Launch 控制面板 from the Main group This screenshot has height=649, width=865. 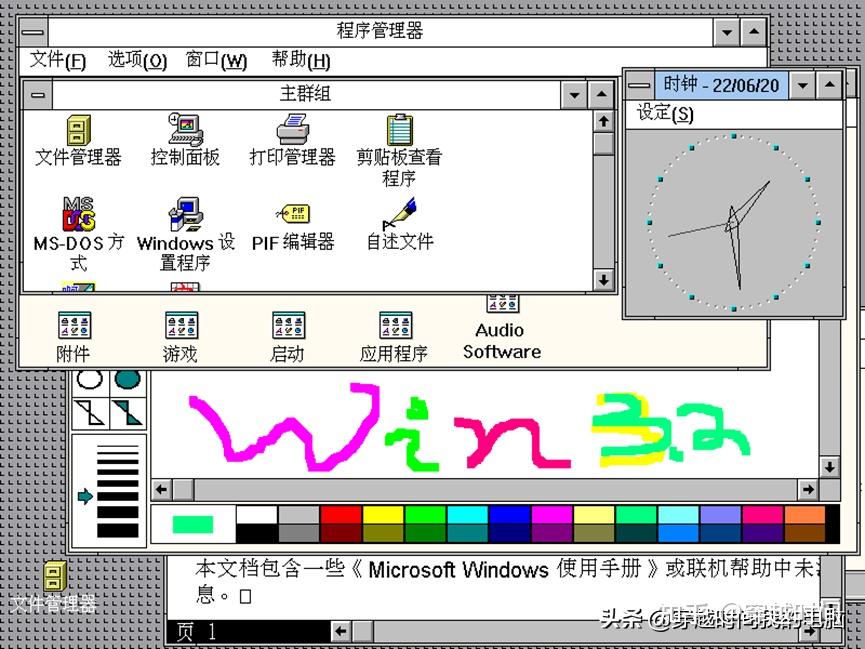coord(184,130)
